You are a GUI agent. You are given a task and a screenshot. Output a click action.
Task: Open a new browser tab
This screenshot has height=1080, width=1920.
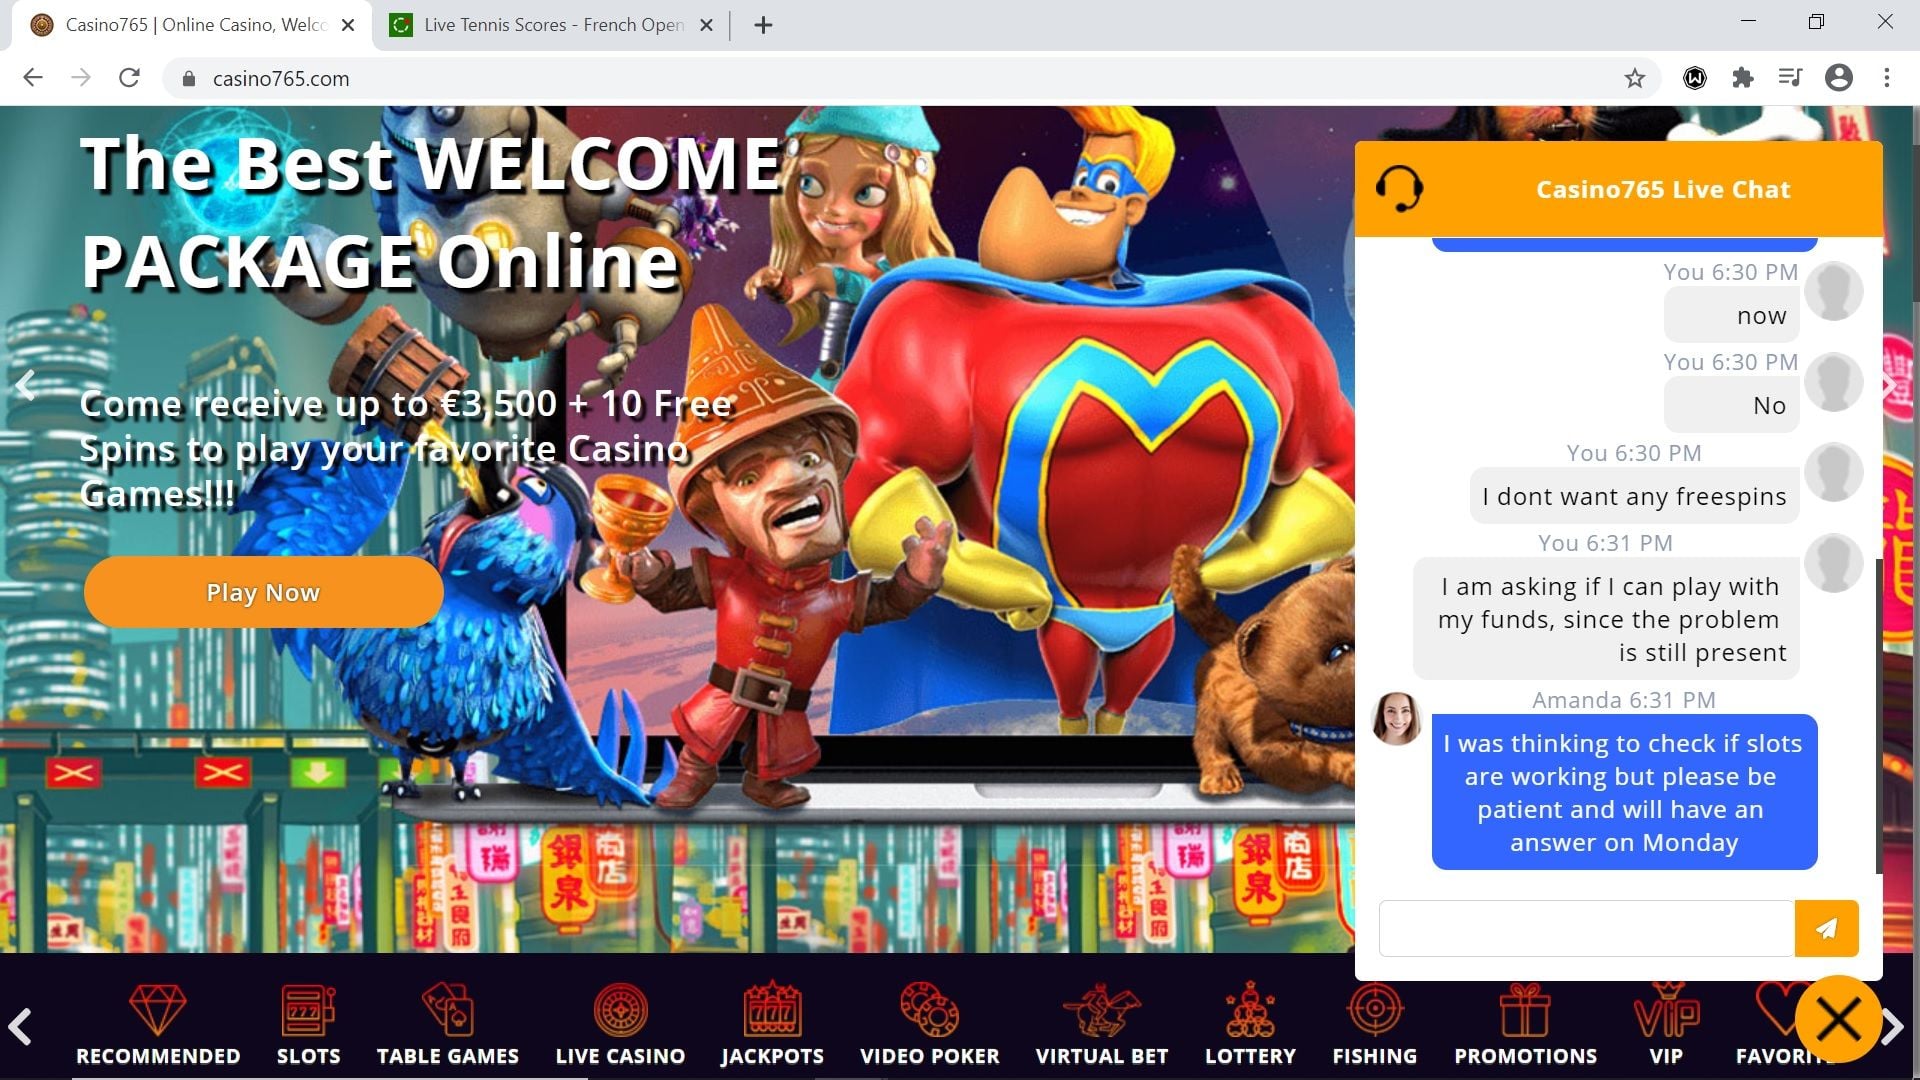[763, 25]
